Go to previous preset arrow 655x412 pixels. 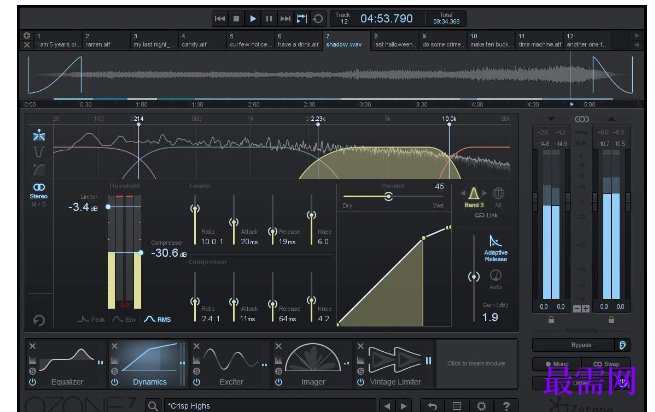tap(387, 406)
